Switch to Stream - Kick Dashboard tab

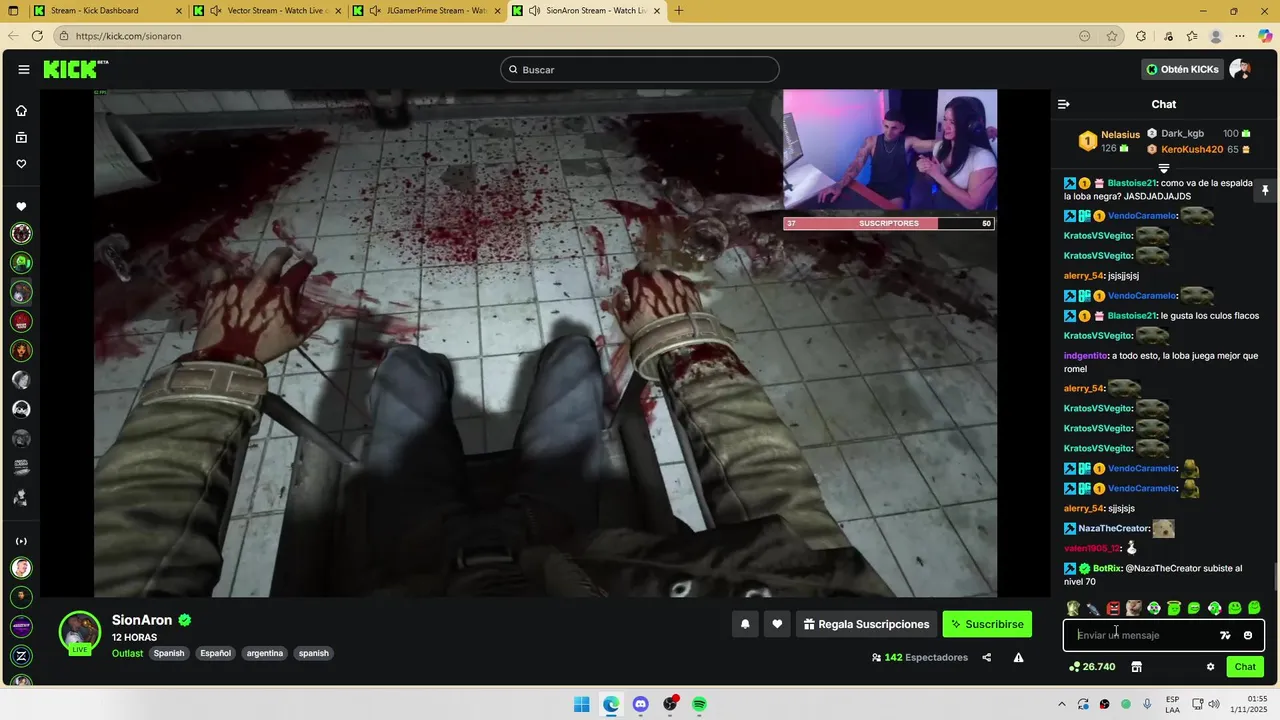[x=107, y=11]
